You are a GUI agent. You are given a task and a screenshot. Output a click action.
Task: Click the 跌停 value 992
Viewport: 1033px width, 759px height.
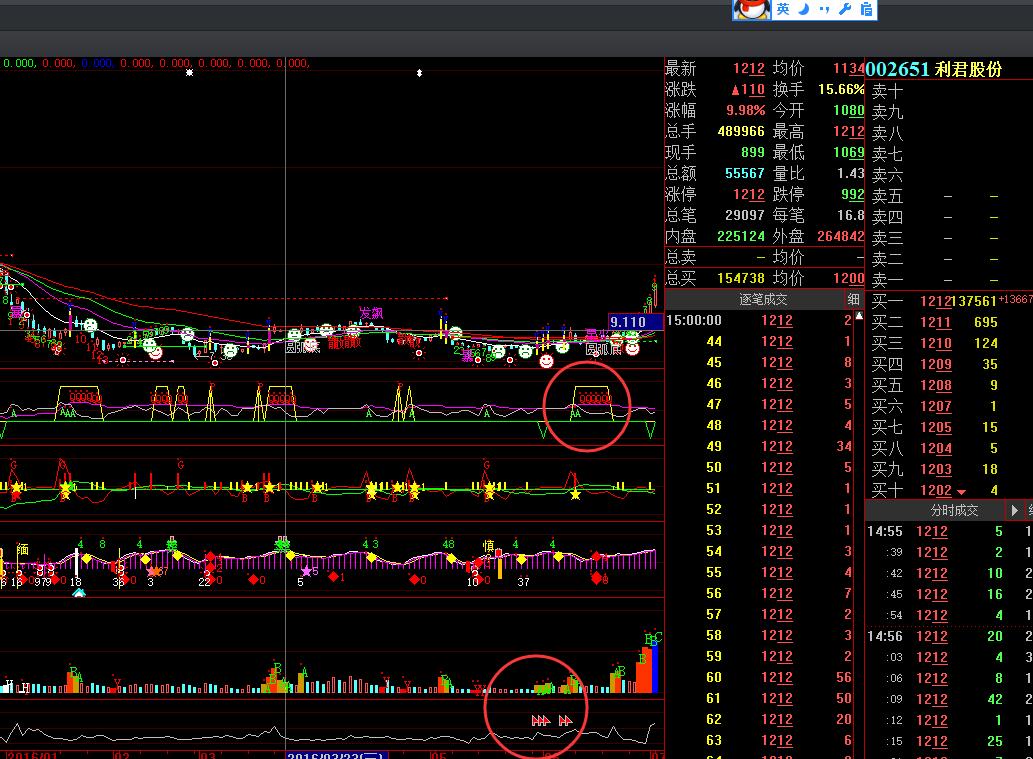[852, 194]
